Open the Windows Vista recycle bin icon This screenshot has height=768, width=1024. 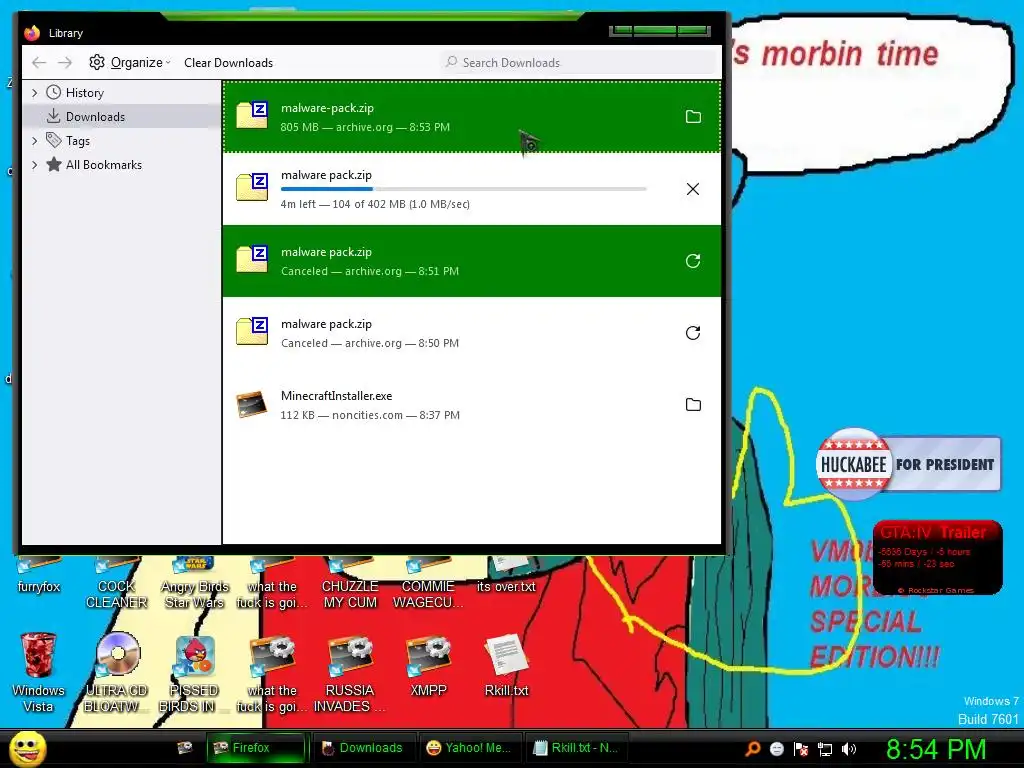(39, 673)
